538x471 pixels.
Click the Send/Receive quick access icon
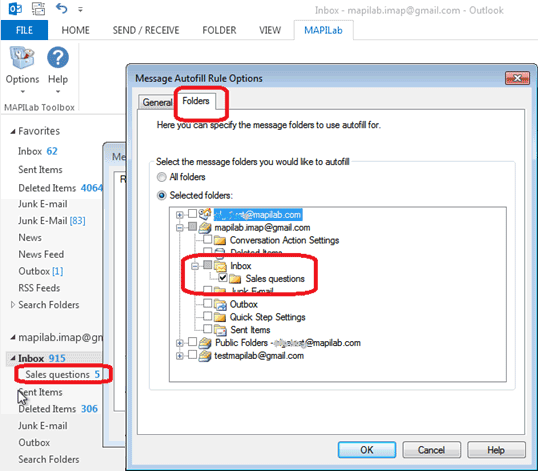(x=38, y=9)
